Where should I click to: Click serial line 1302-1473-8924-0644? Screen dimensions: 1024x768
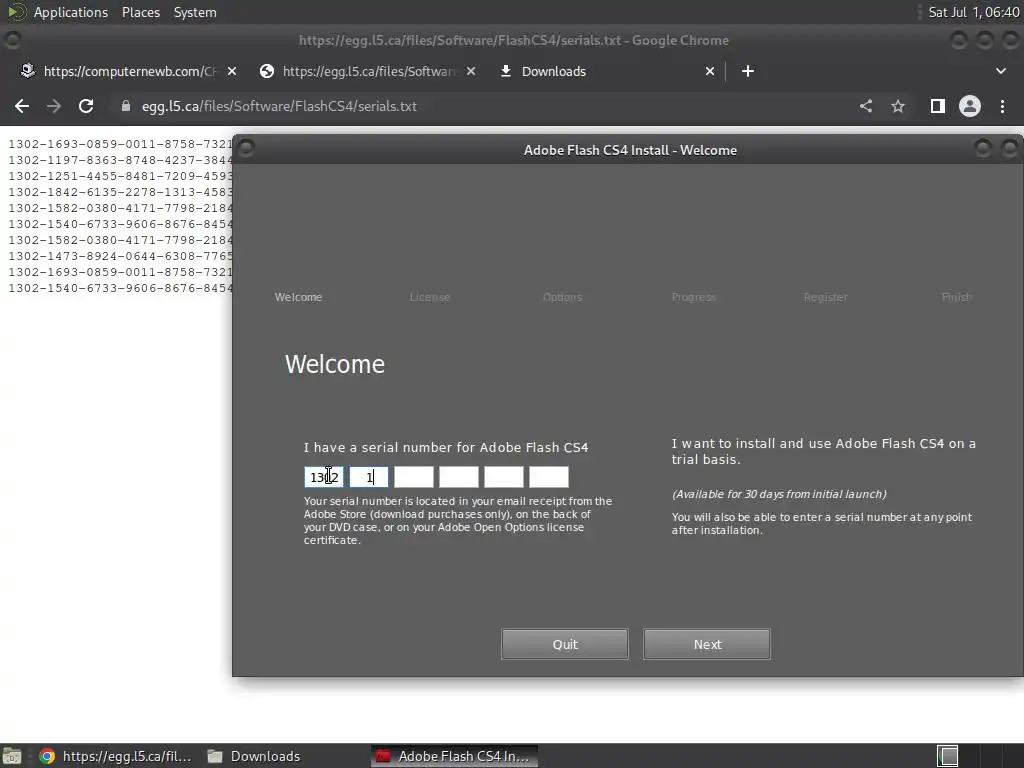(120, 256)
